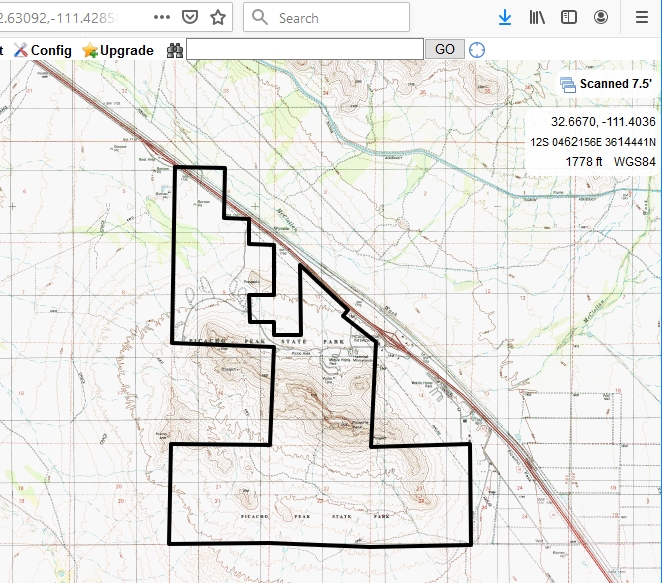Image resolution: width=662 pixels, height=583 pixels.
Task: Open the Firefox hamburger menu
Action: coord(642,17)
